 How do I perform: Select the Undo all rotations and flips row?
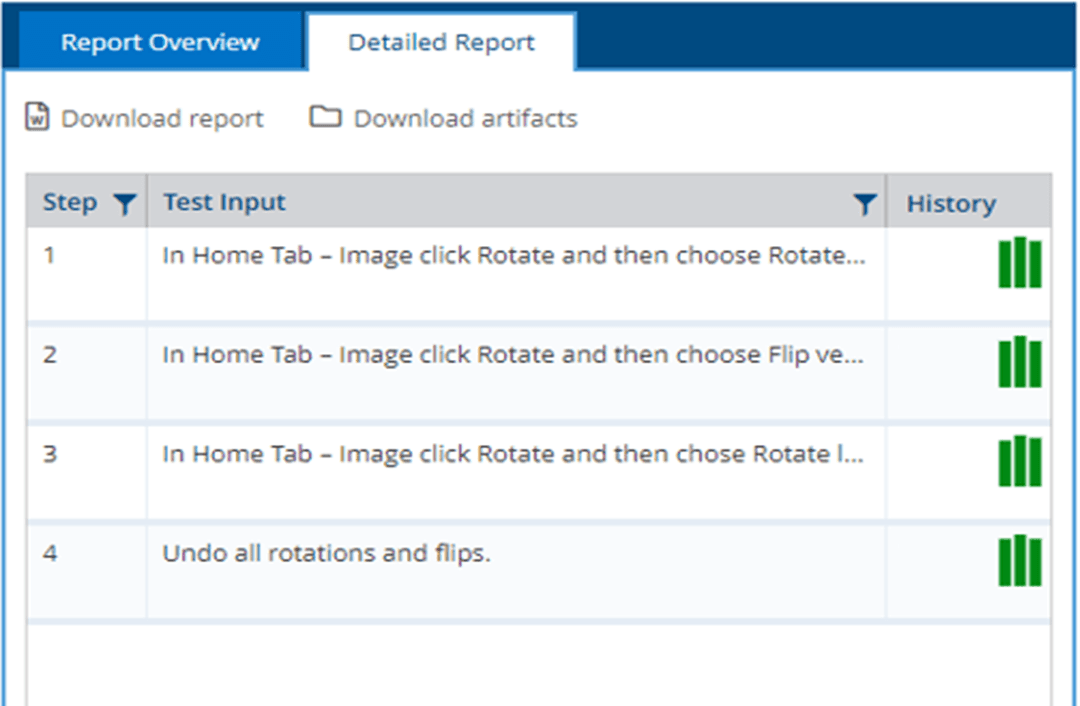[x=327, y=553]
